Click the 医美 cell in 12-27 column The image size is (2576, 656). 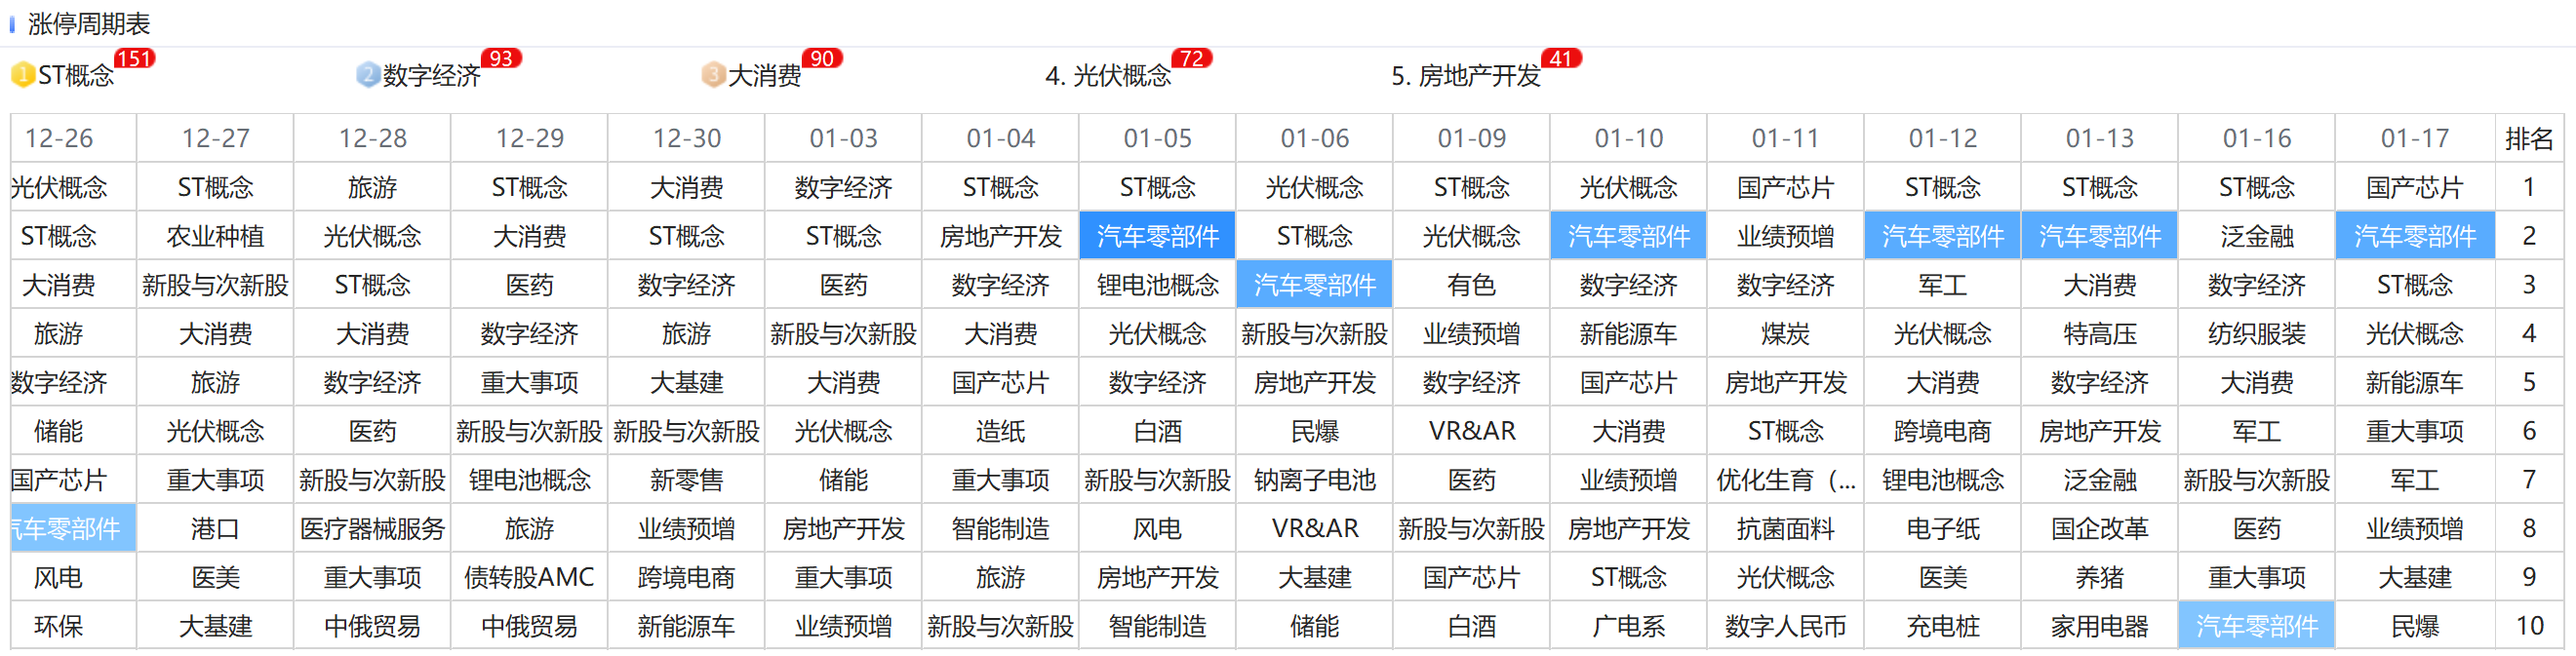tap(215, 577)
